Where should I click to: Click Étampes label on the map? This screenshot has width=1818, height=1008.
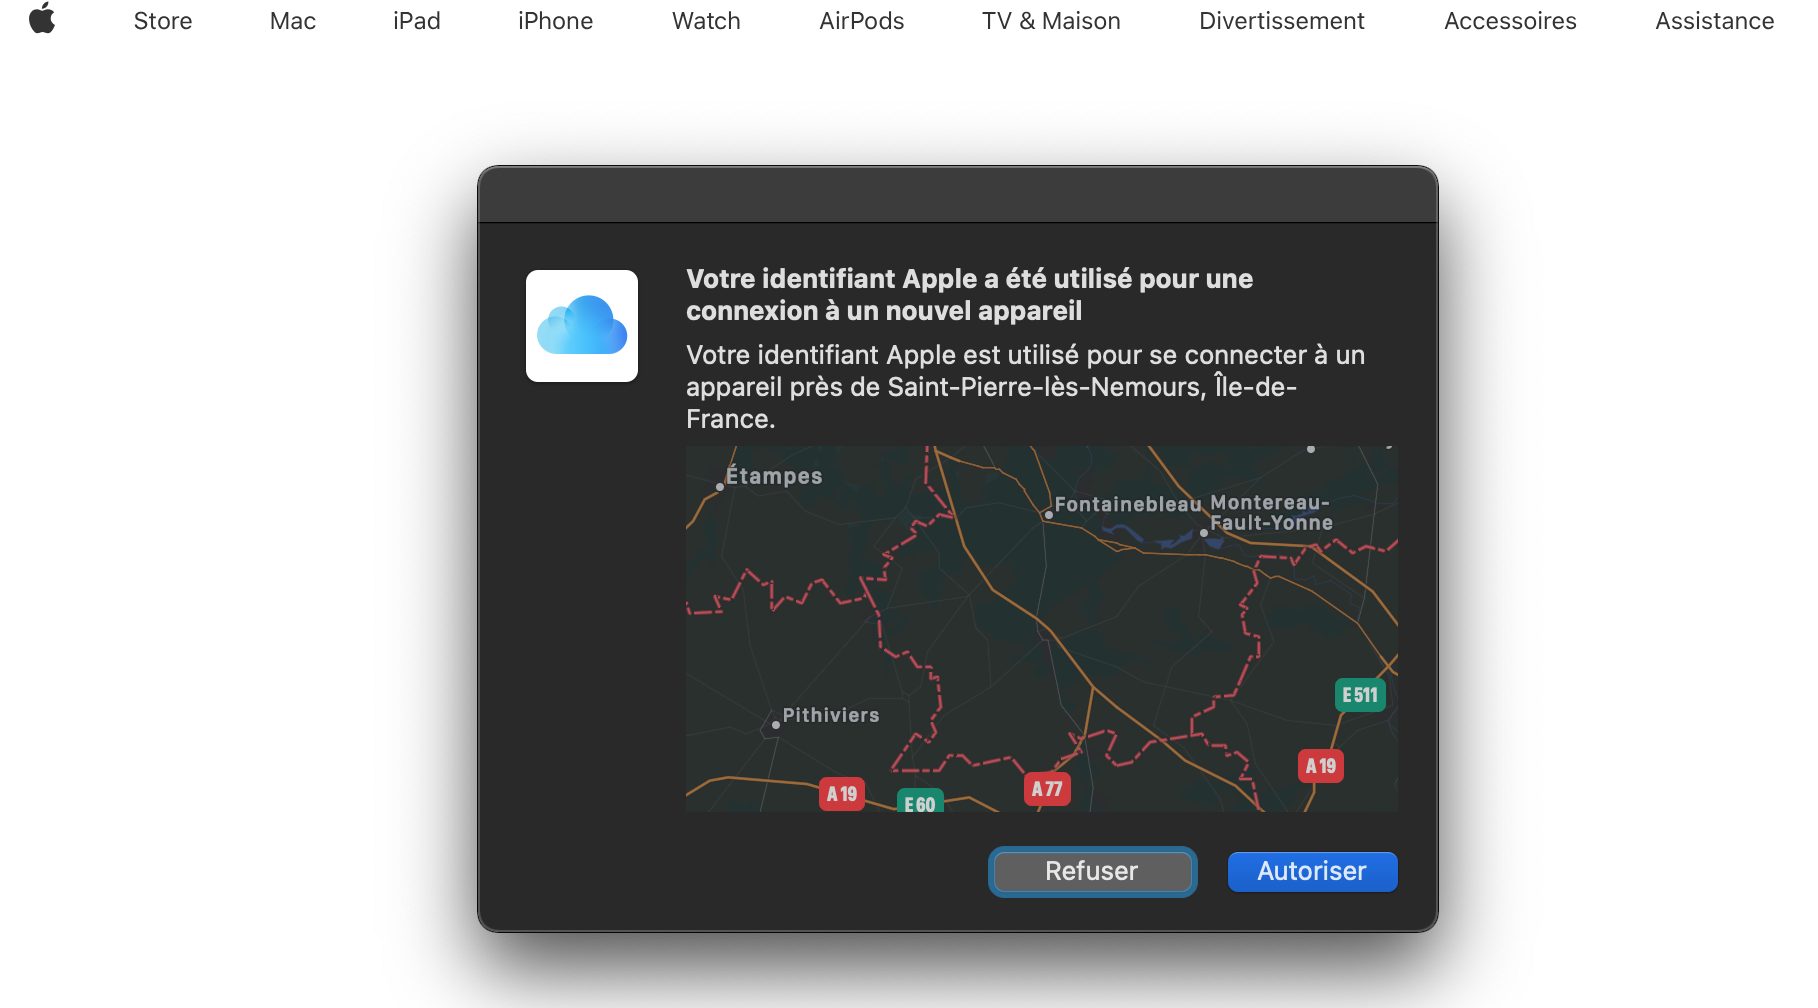point(773,476)
